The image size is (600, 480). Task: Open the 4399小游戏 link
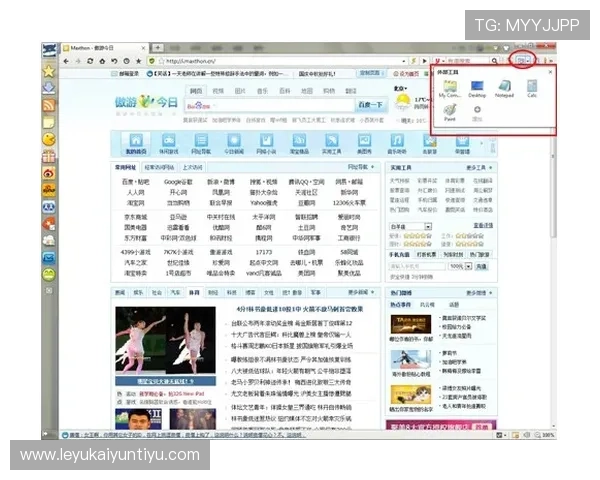135,252
